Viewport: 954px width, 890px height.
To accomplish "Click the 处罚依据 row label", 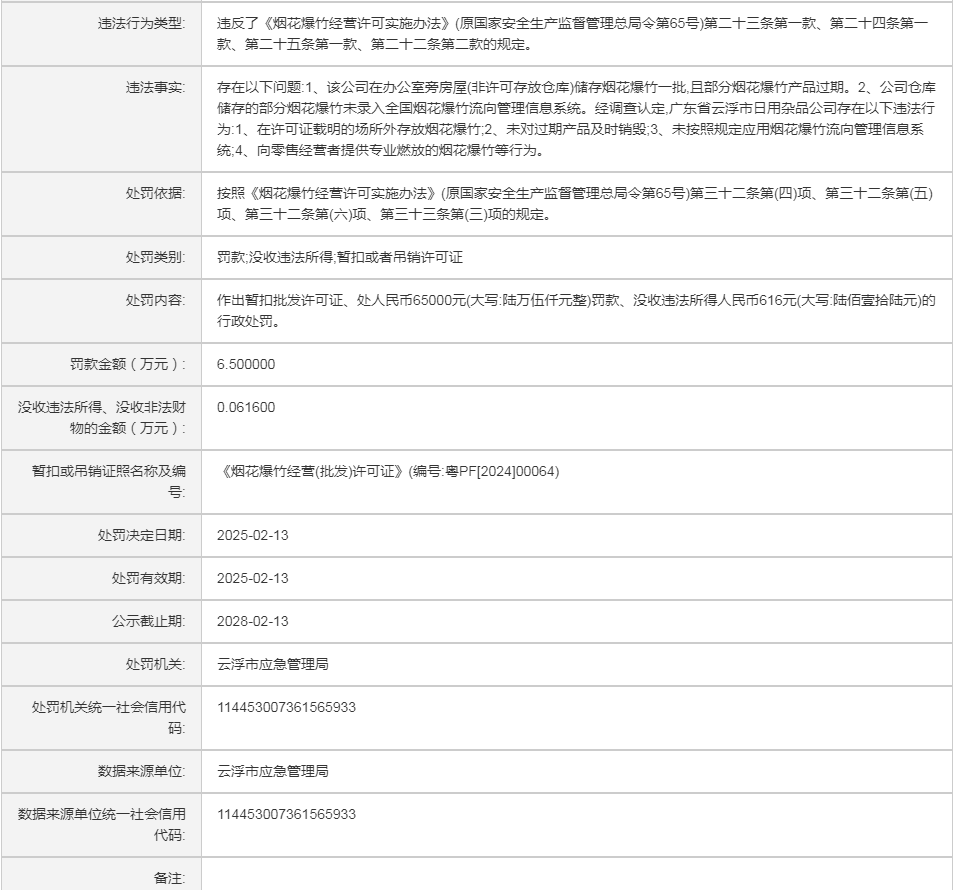I will [155, 194].
